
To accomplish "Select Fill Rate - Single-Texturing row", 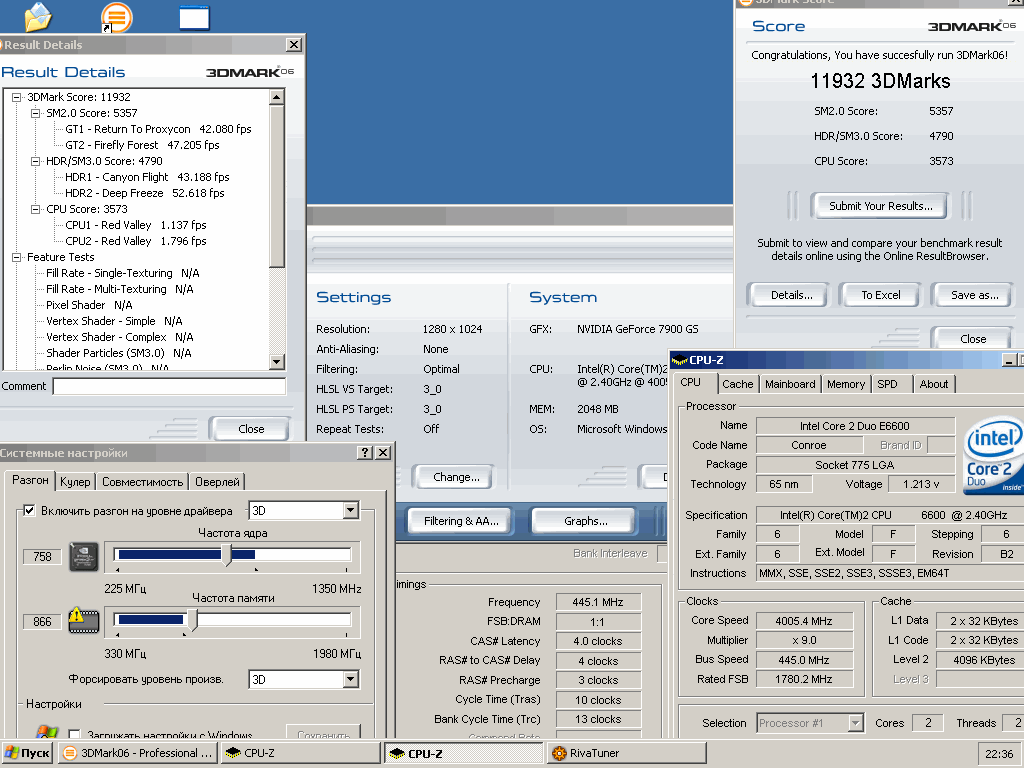I will 122,273.
